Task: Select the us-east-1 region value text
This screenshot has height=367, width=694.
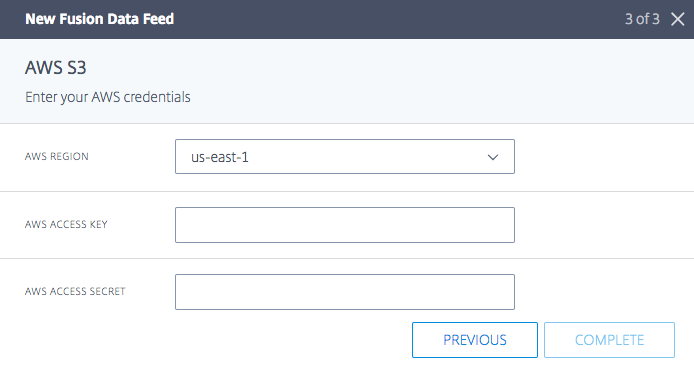Action: (x=220, y=157)
